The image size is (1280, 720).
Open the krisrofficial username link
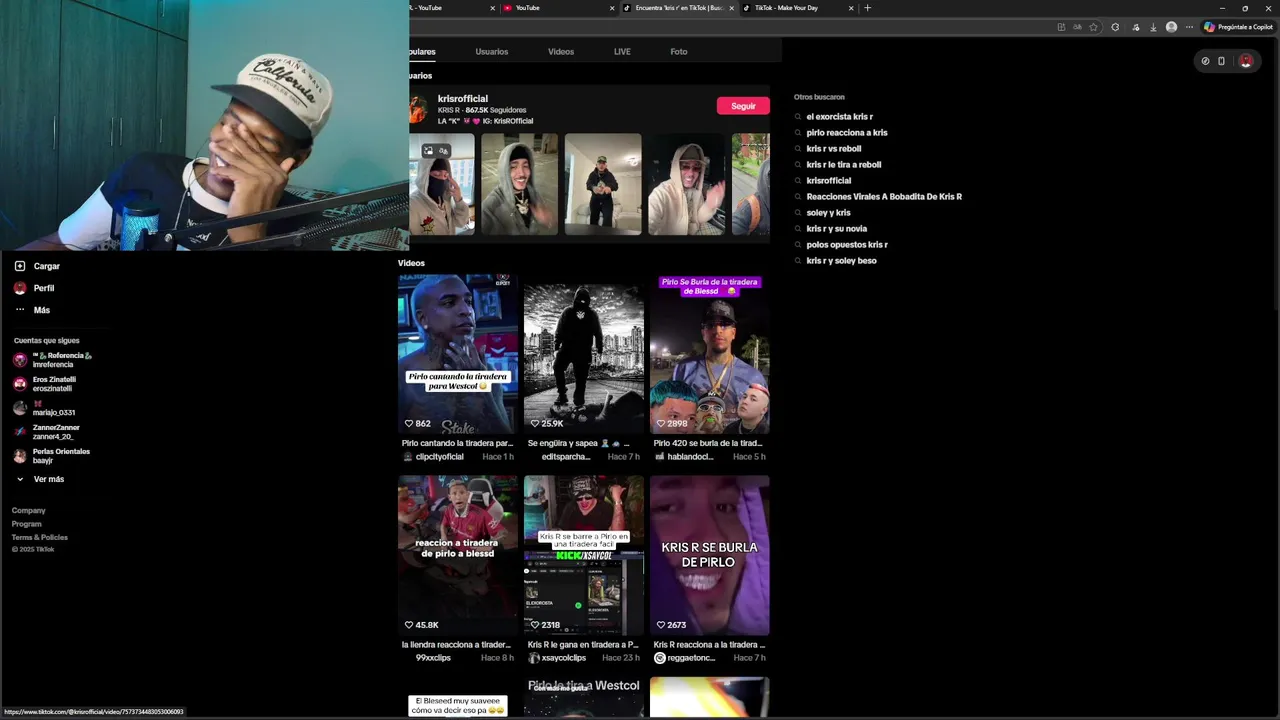tap(463, 99)
